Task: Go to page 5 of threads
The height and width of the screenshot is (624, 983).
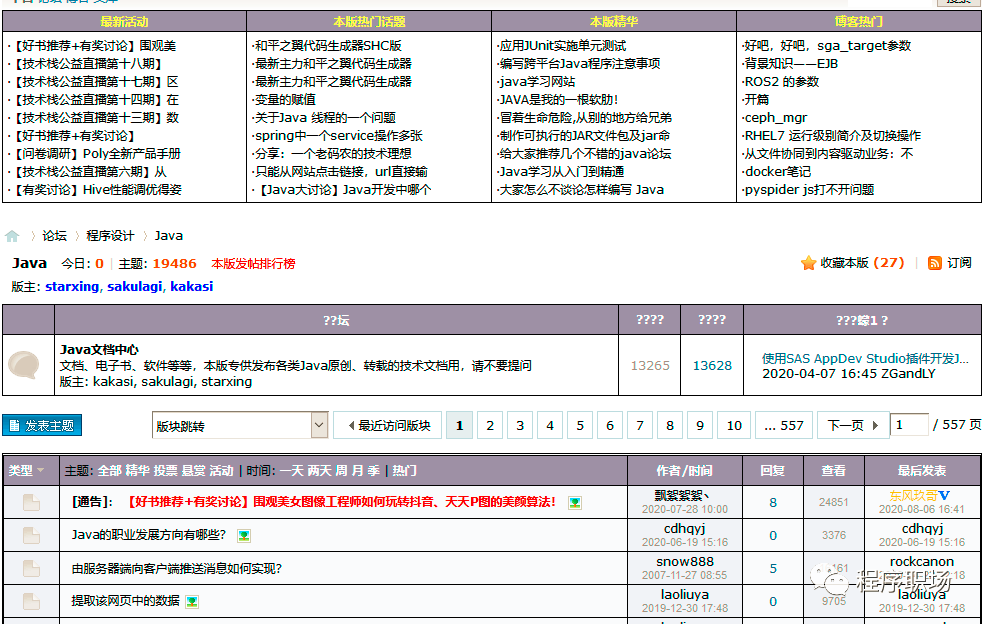Action: pos(580,425)
